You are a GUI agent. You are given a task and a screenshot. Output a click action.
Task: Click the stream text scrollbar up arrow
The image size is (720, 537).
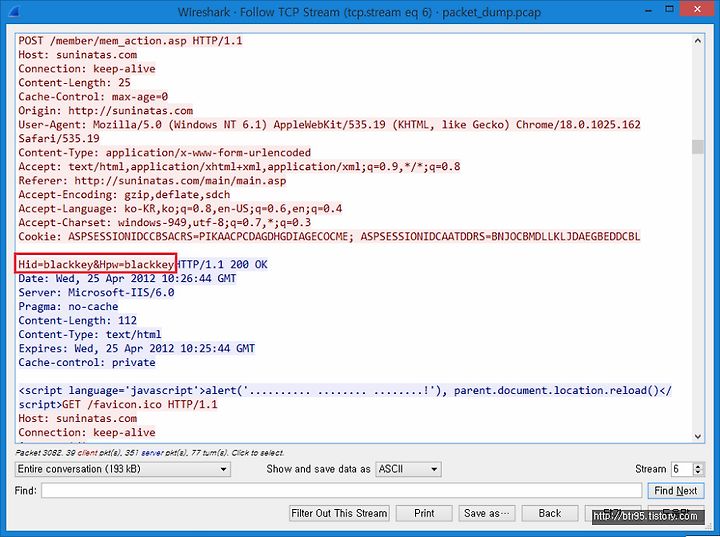[698, 41]
